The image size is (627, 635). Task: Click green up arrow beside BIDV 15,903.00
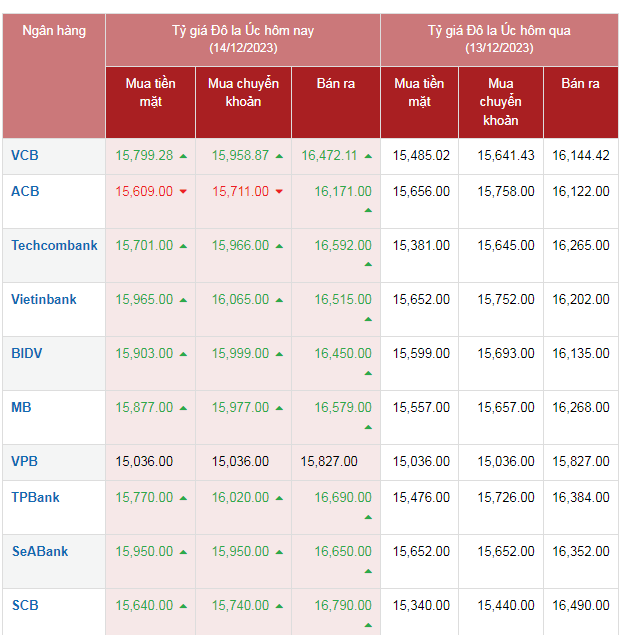pos(183,354)
